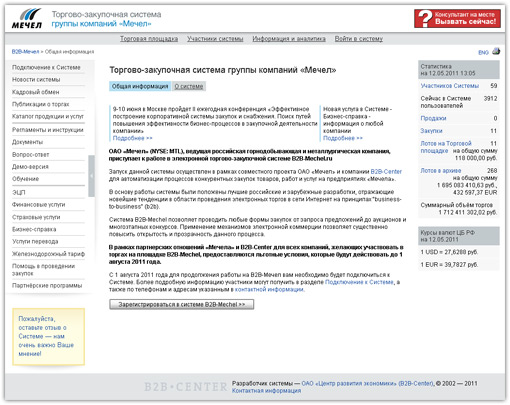Select the Общая информация tab
This screenshot has height=405, width=510.
point(140,86)
